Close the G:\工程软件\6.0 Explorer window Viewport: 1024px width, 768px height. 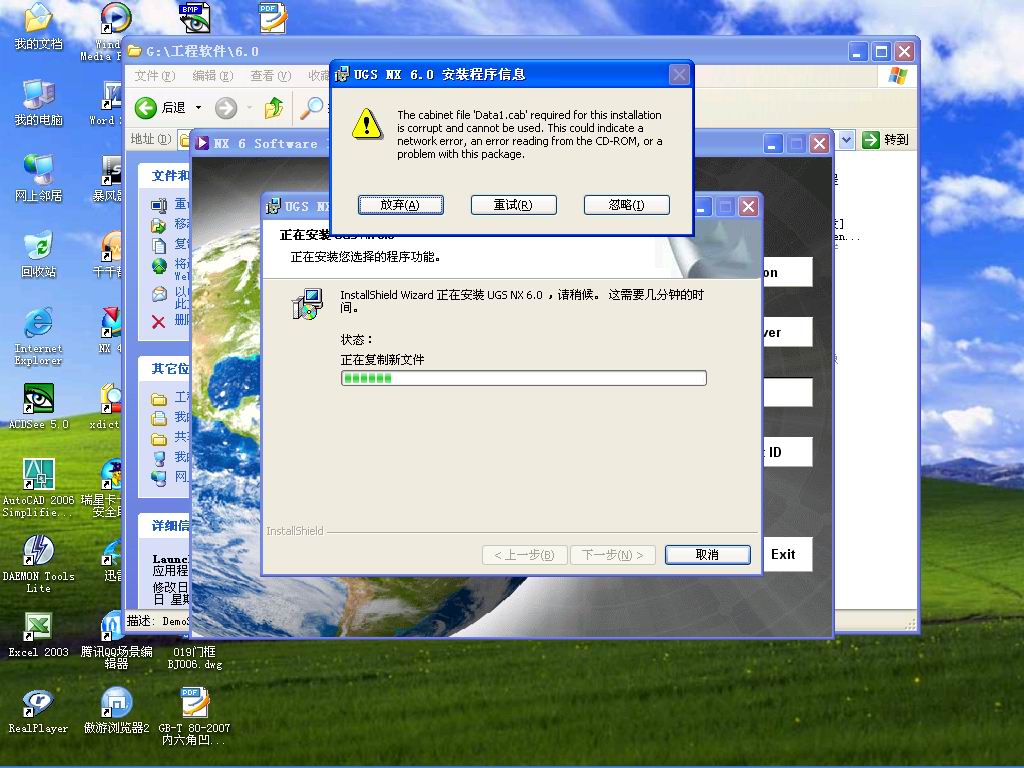click(x=904, y=51)
